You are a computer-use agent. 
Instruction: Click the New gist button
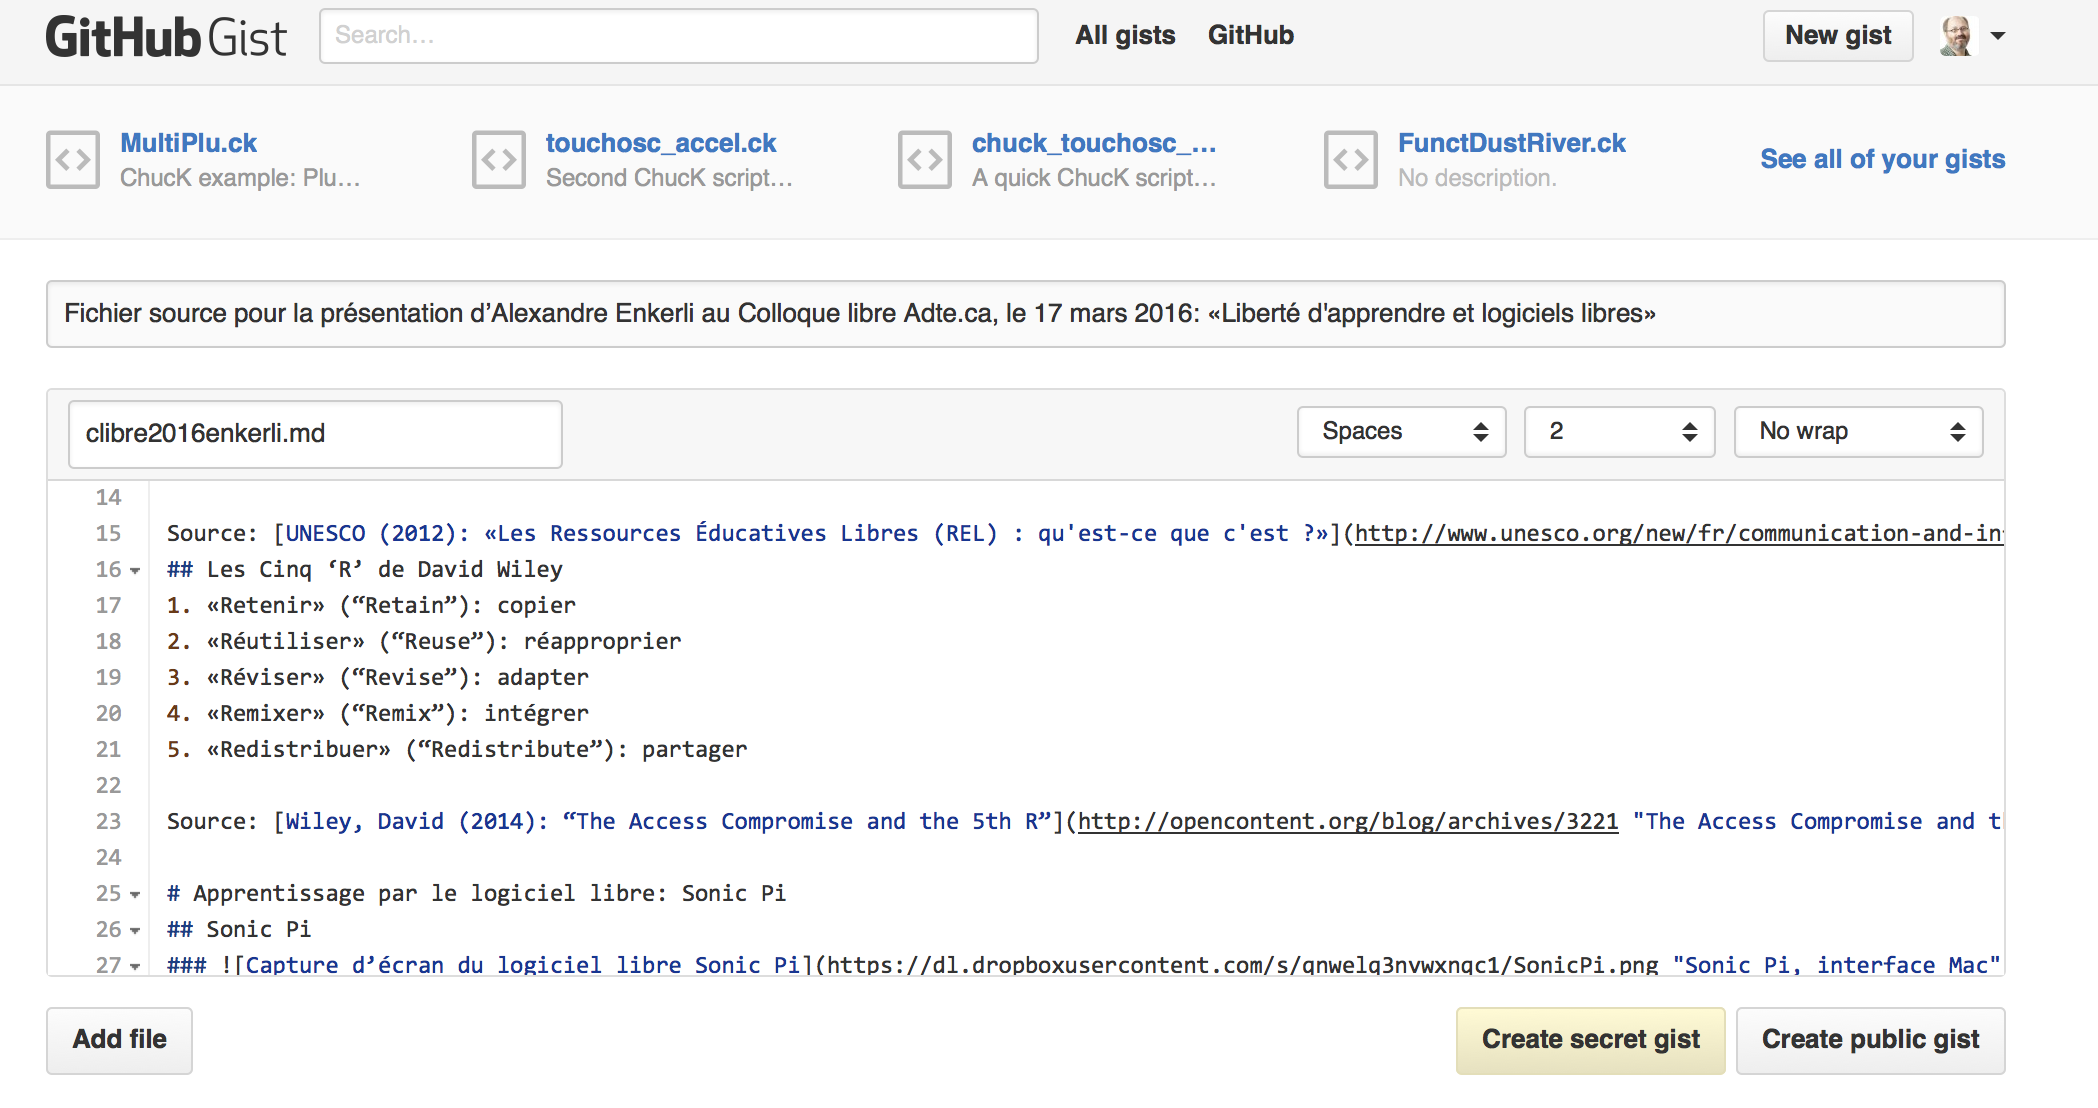point(1838,36)
